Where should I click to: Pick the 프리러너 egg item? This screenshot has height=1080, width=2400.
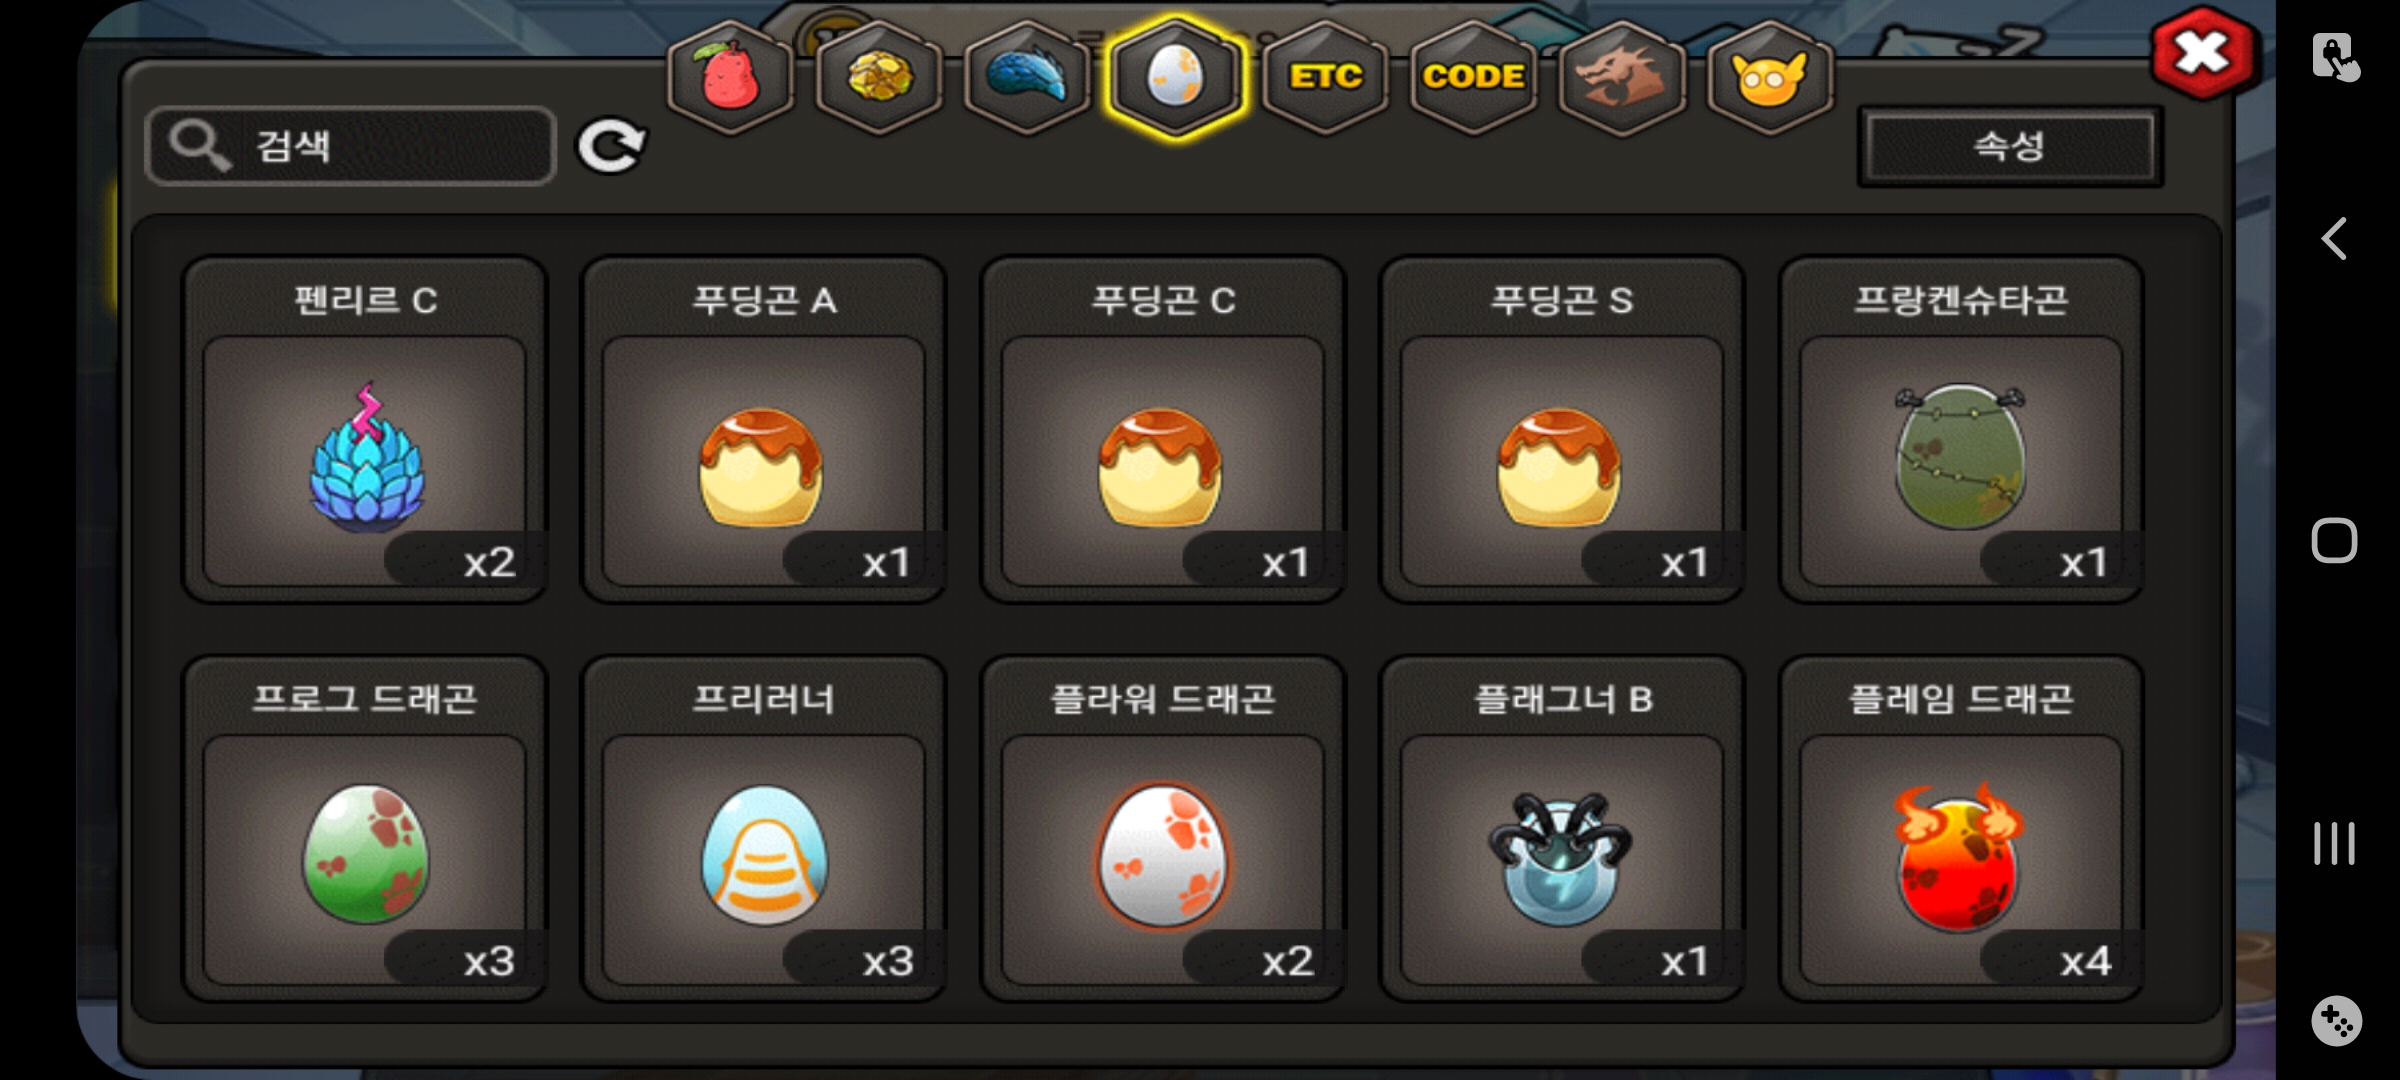[764, 829]
